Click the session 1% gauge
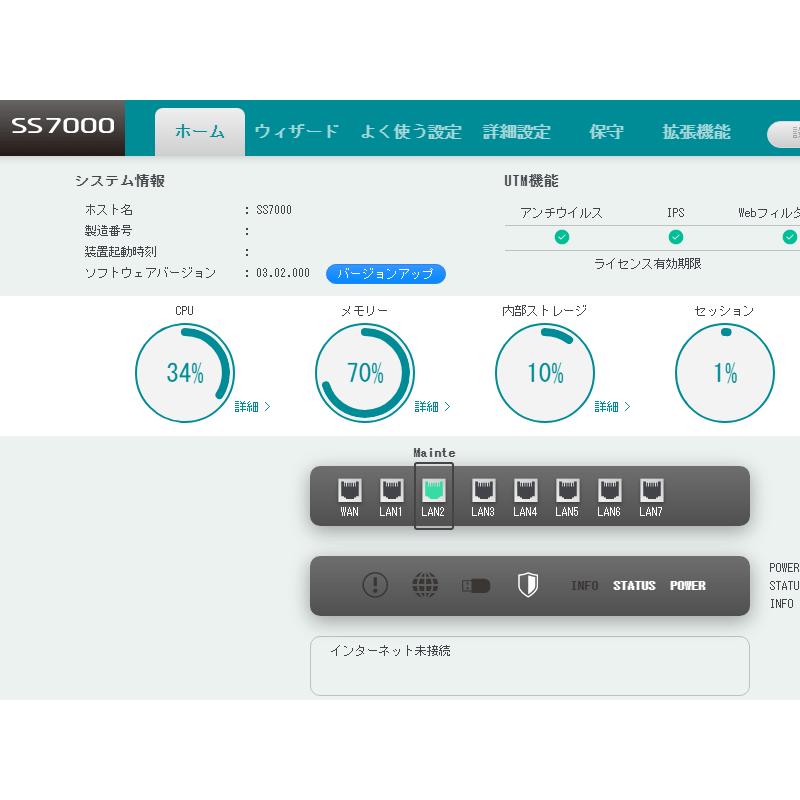 point(725,373)
